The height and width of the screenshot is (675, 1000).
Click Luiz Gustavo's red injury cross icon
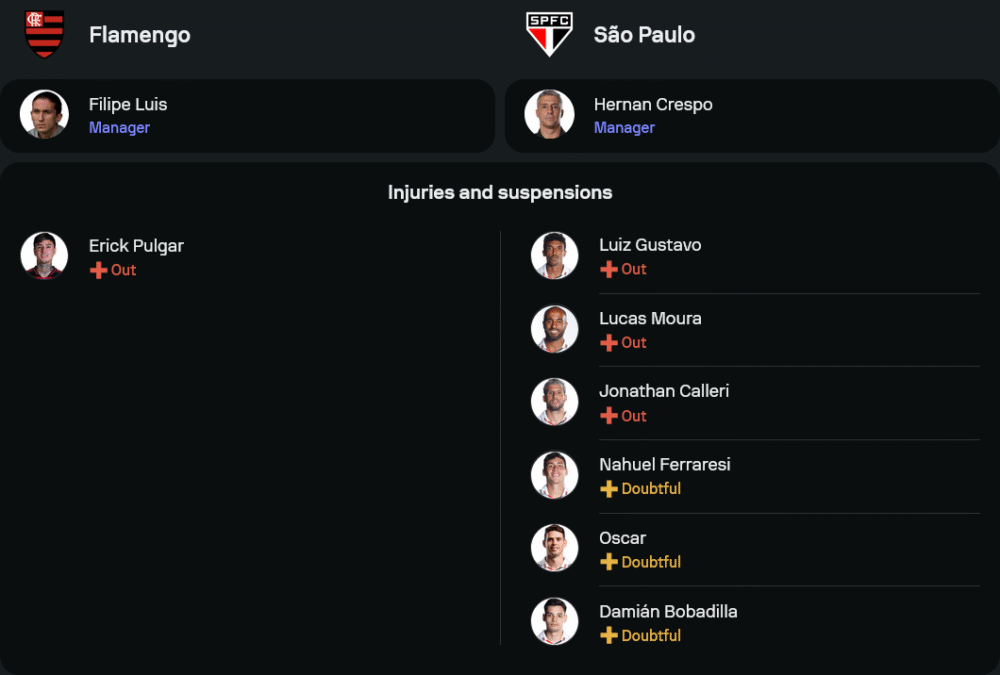[608, 269]
